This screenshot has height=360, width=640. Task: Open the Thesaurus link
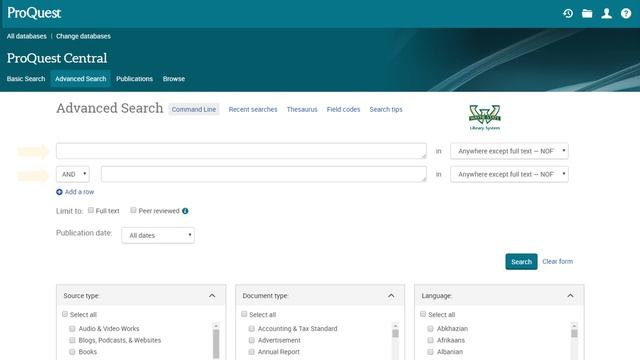click(x=302, y=109)
